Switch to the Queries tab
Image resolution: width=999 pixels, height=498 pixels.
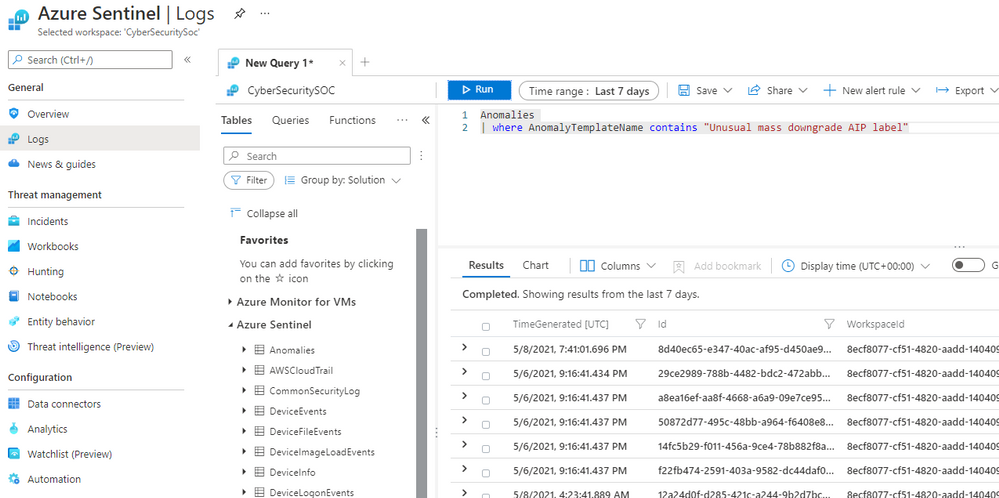[291, 120]
